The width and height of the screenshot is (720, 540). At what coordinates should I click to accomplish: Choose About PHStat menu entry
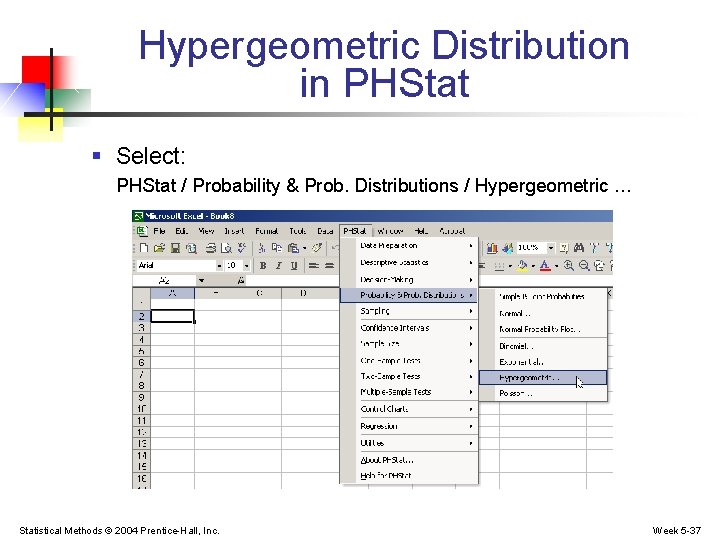point(409,460)
